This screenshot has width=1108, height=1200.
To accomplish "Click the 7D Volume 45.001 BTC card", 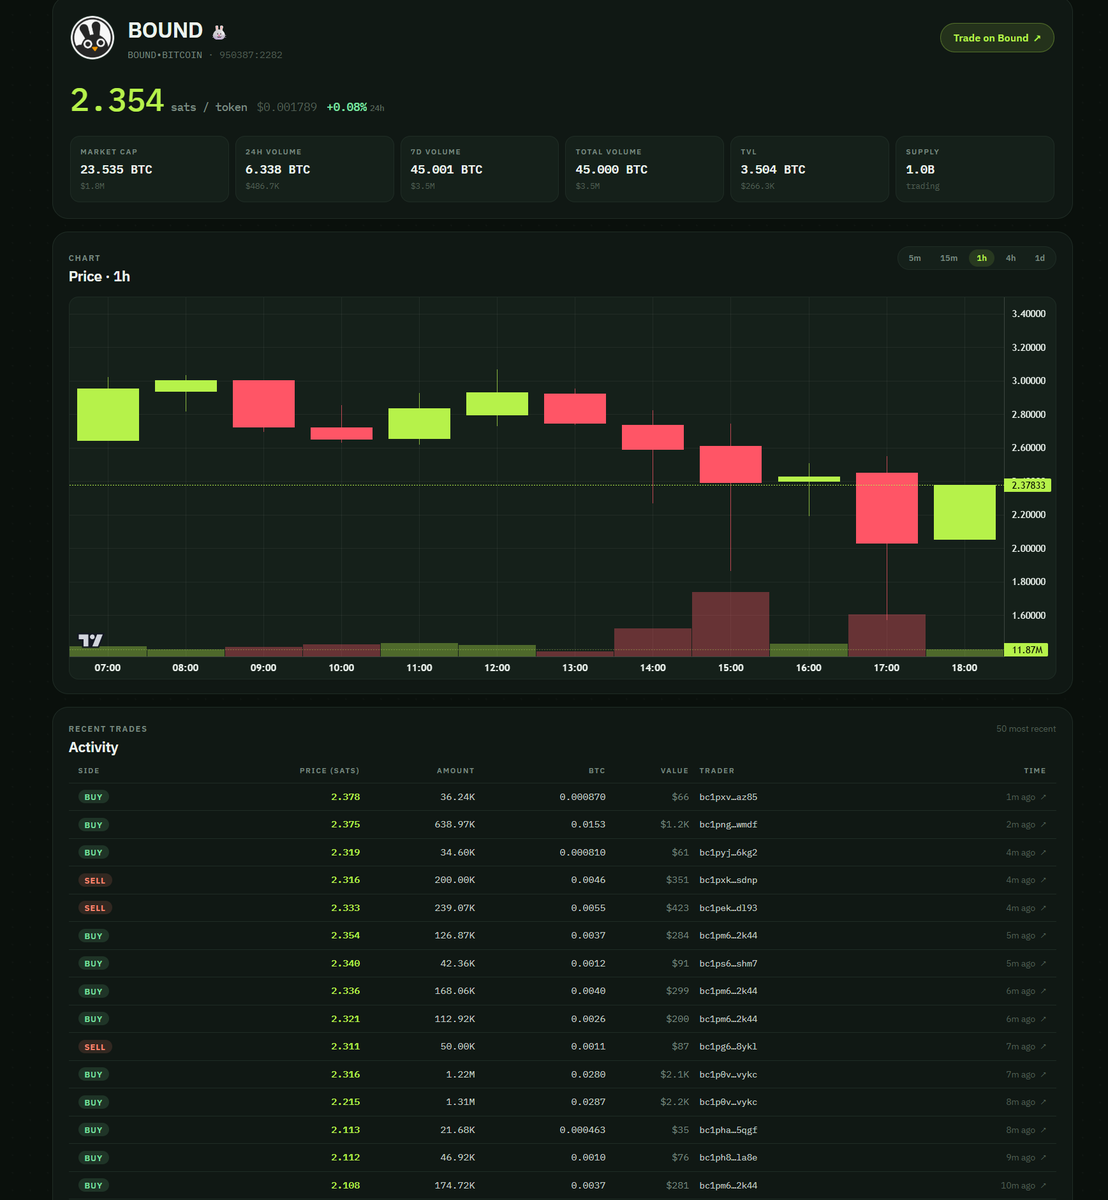I will pyautogui.click(x=480, y=169).
